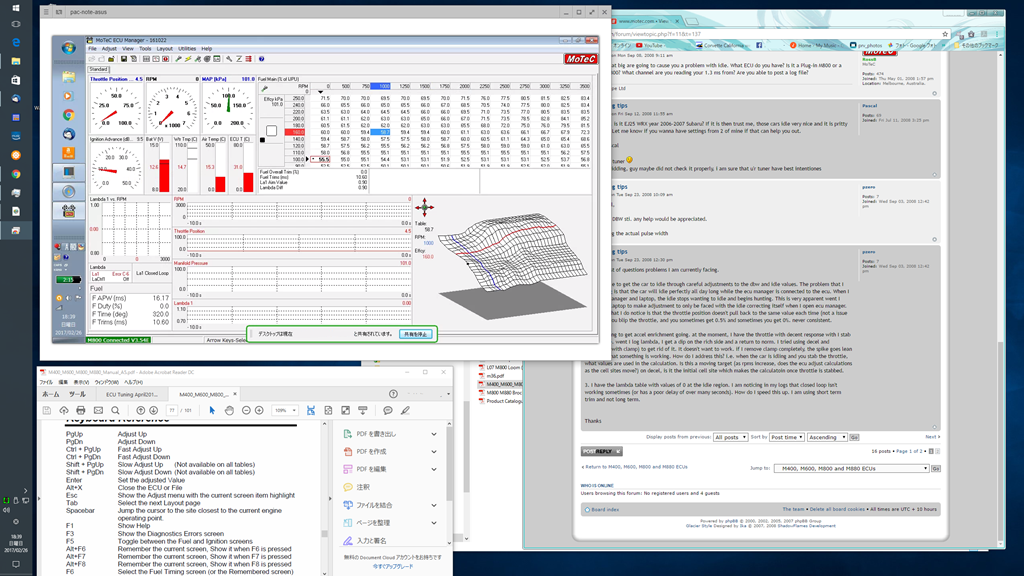The width and height of the screenshot is (1024, 576).
Task: Click the Acrobat help question mark icon
Action: (393, 394)
